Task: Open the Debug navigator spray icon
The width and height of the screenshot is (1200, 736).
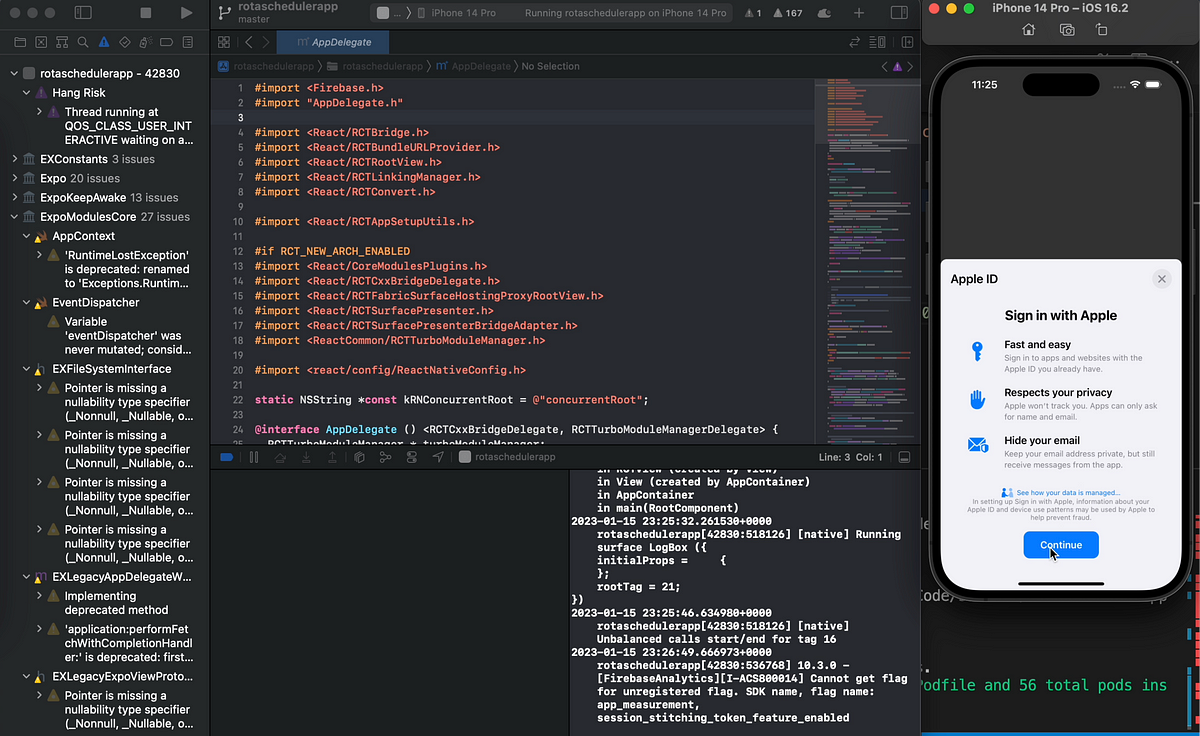Action: (146, 43)
